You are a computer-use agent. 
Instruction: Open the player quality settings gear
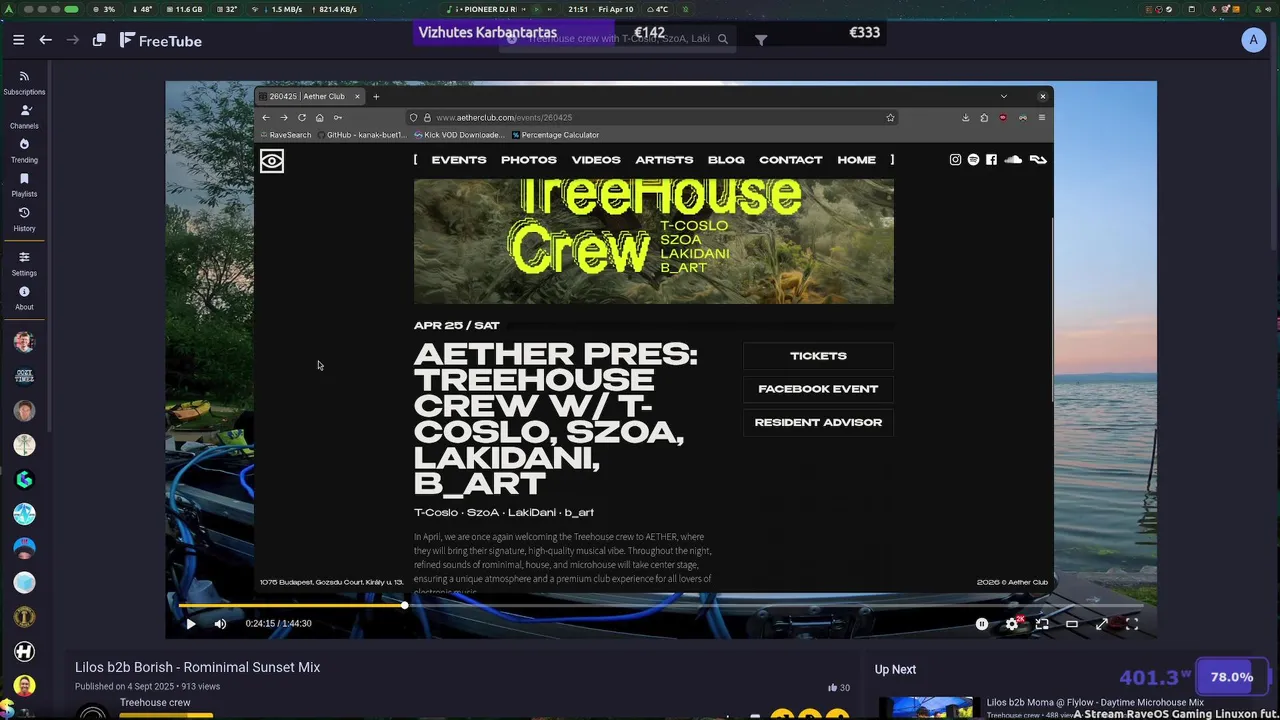1012,624
